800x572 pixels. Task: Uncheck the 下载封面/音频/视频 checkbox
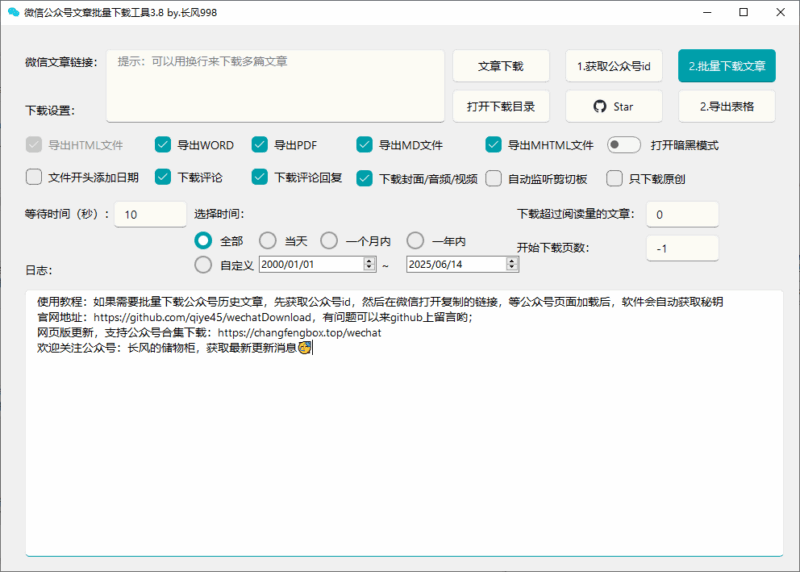click(364, 179)
